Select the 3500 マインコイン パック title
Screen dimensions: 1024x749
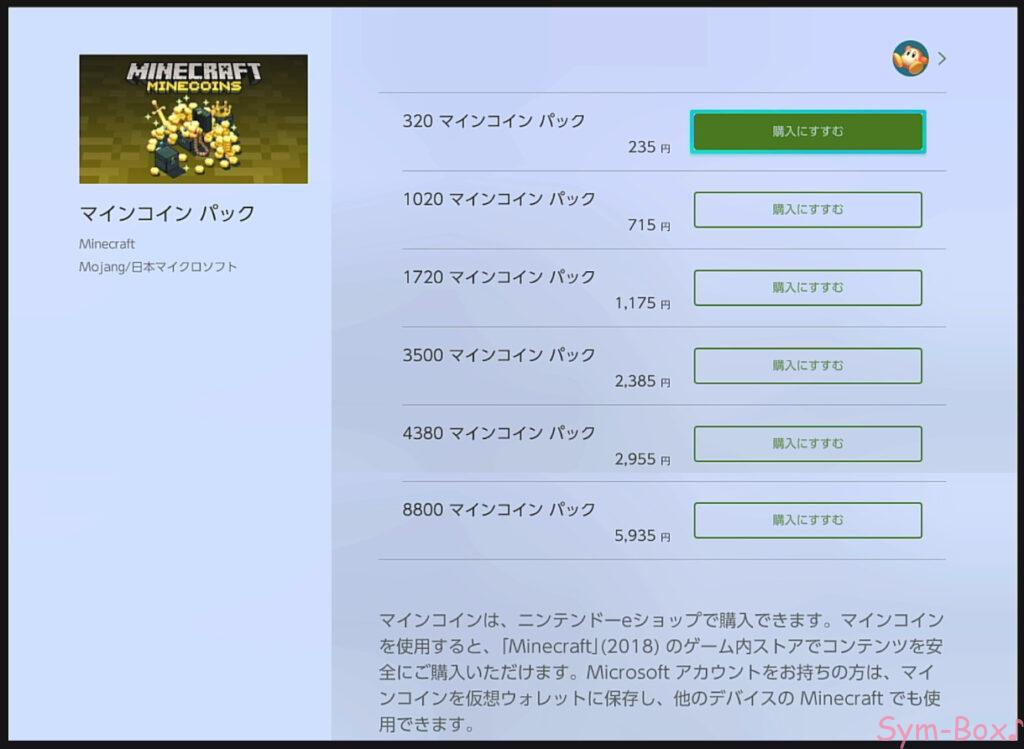pos(498,355)
